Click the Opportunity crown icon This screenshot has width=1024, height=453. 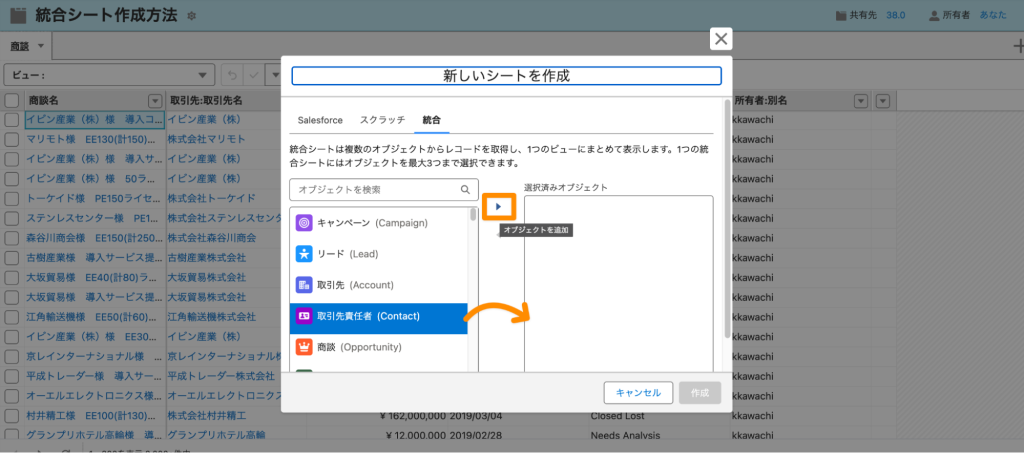tap(304, 347)
